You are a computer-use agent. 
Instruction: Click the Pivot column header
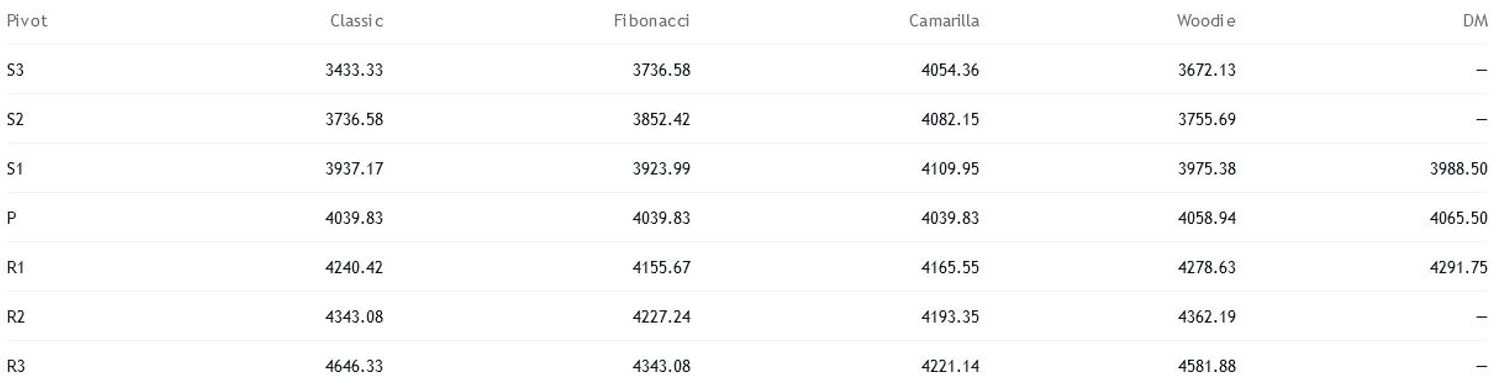(22, 21)
